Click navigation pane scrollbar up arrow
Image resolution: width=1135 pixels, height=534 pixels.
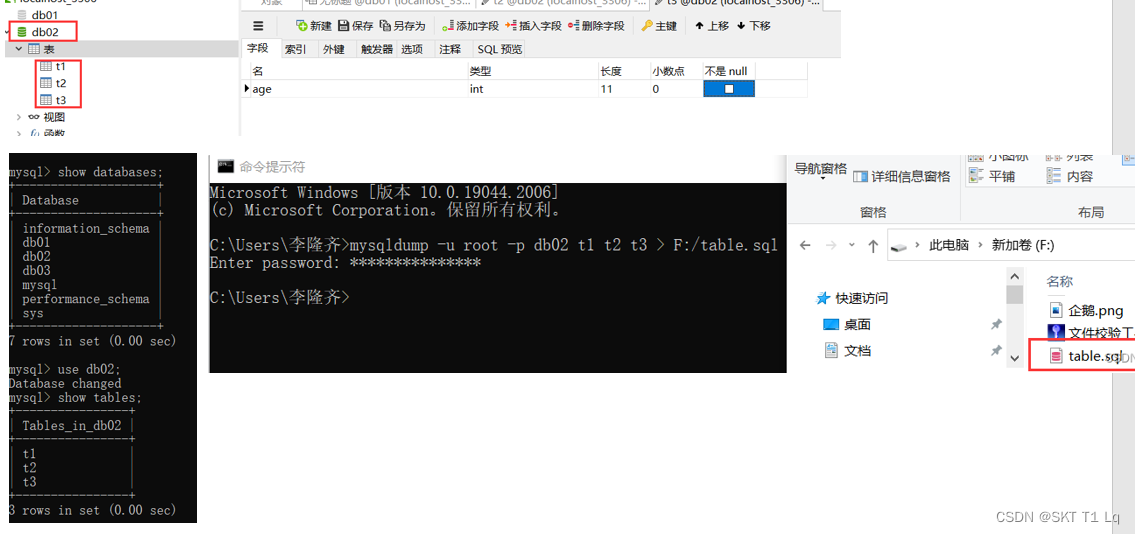tap(1015, 276)
